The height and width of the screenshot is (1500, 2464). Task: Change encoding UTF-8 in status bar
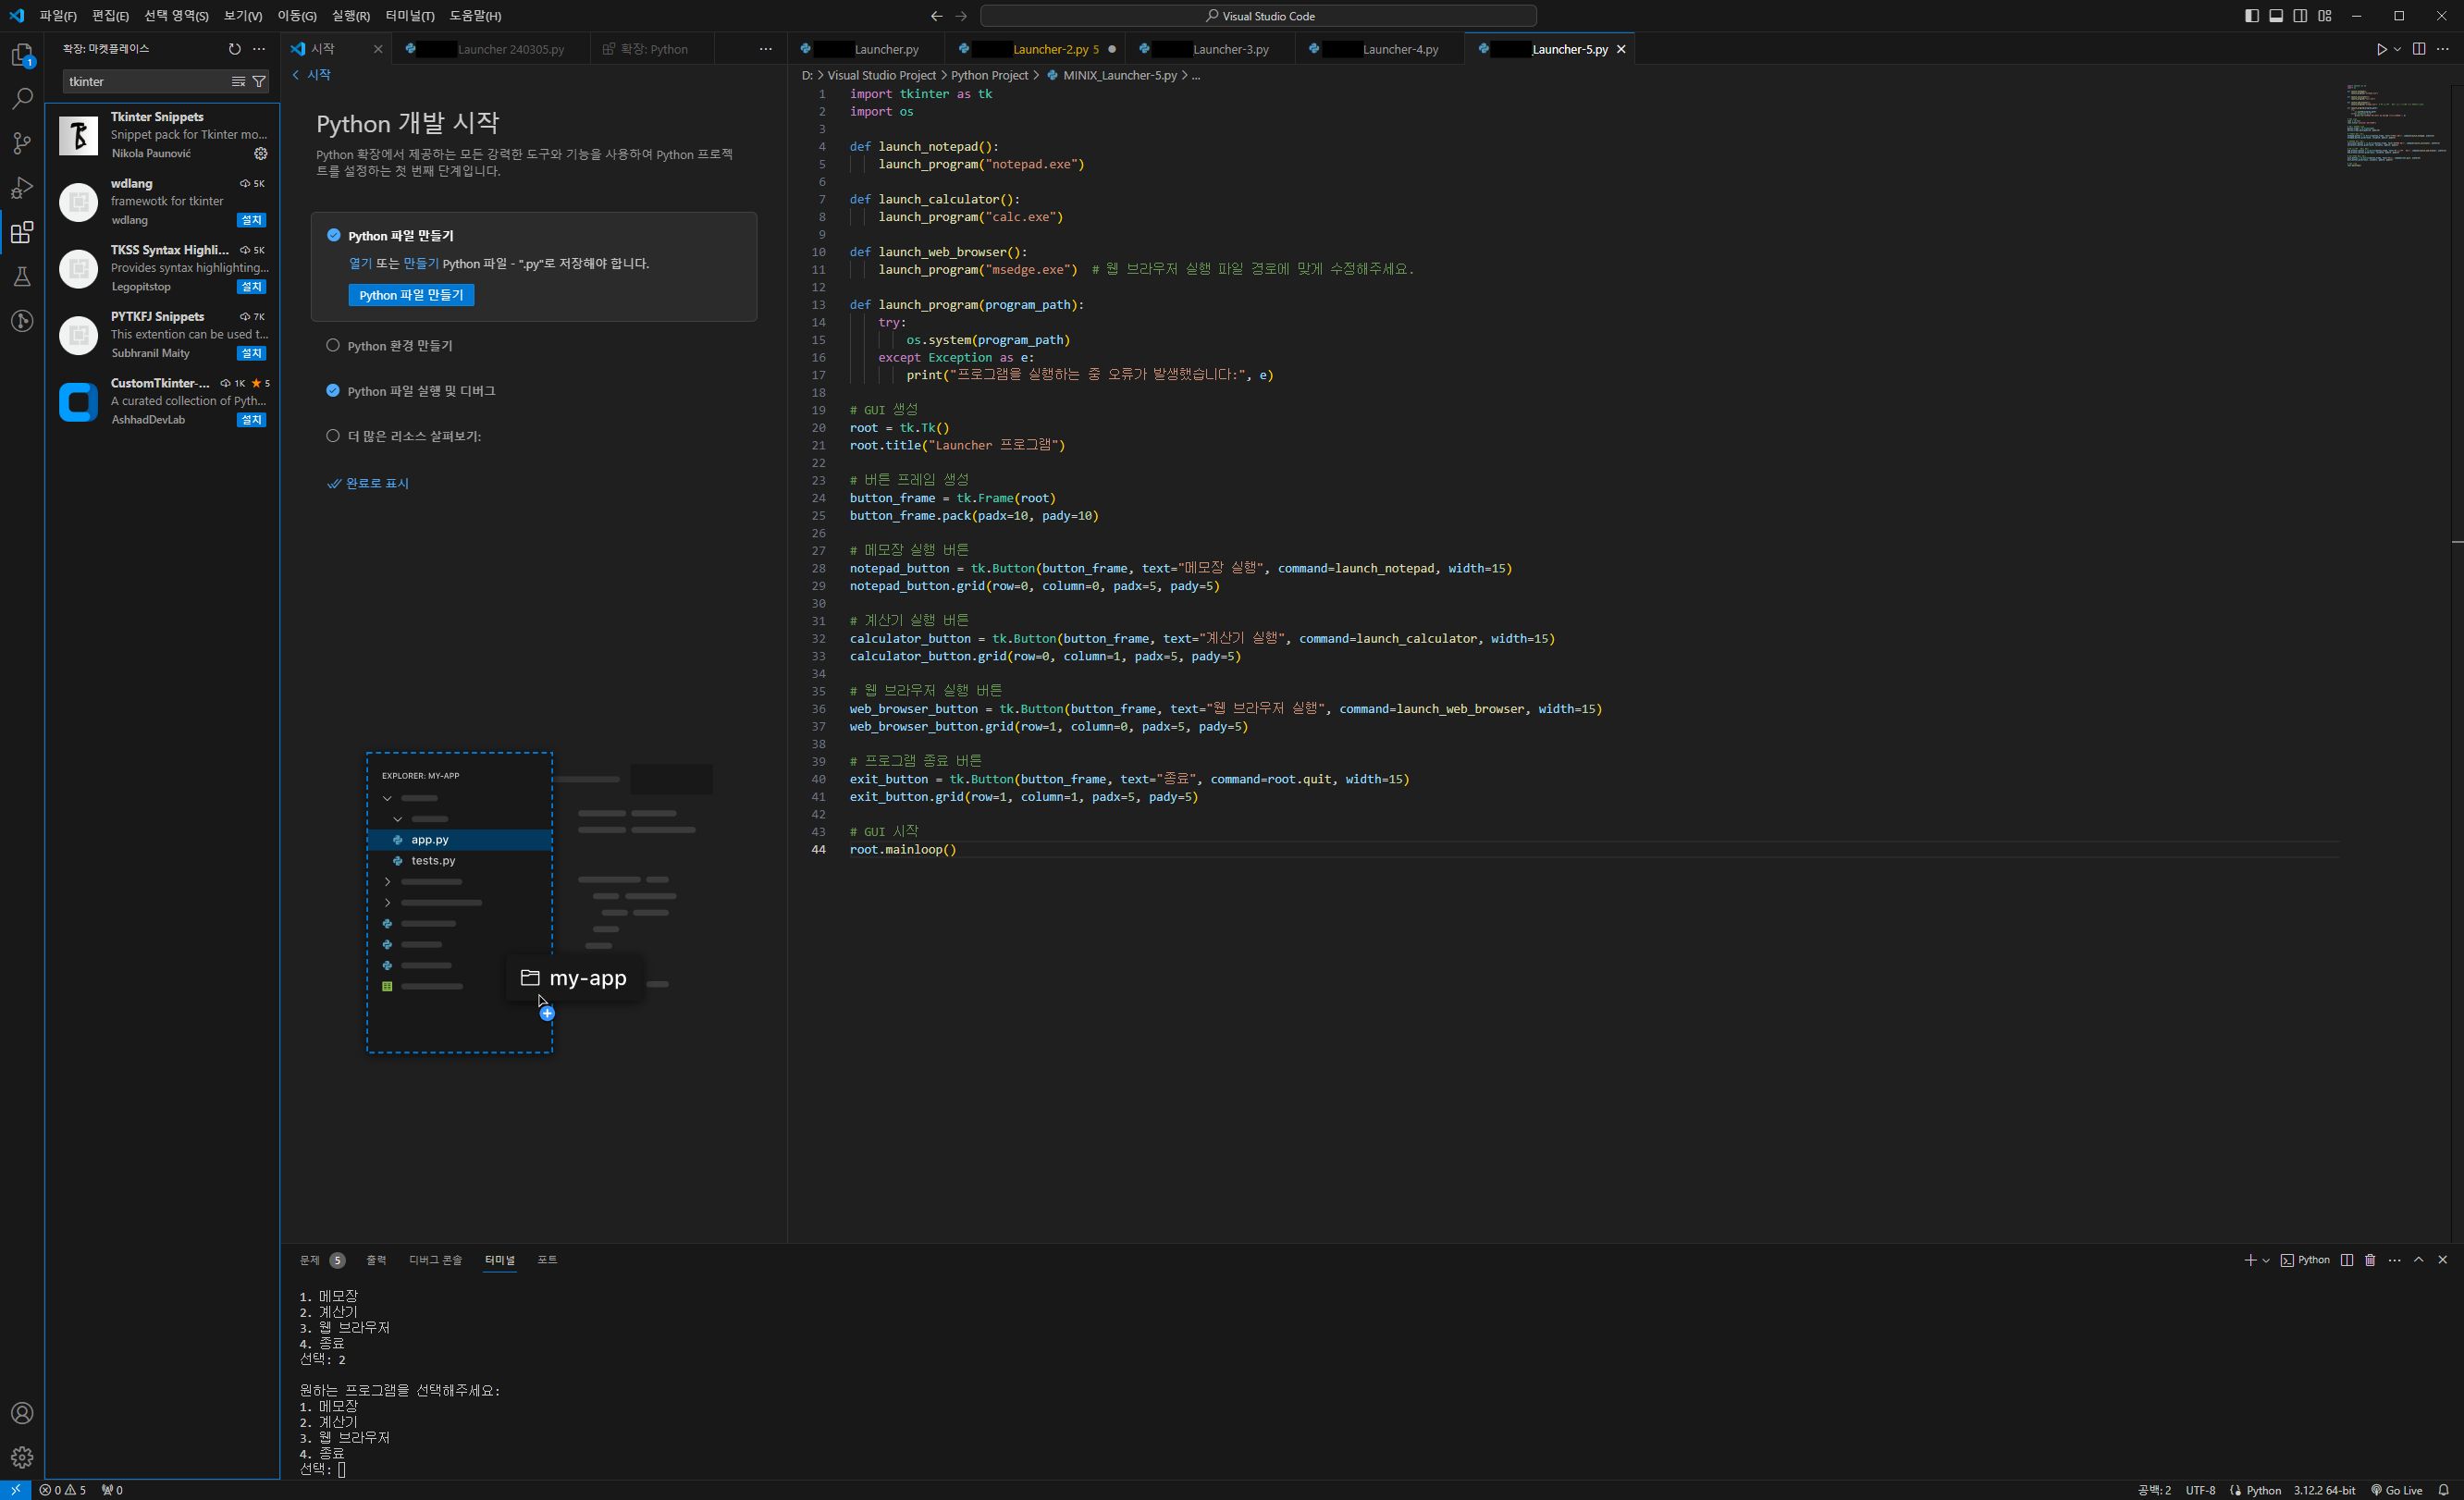(x=2200, y=1490)
